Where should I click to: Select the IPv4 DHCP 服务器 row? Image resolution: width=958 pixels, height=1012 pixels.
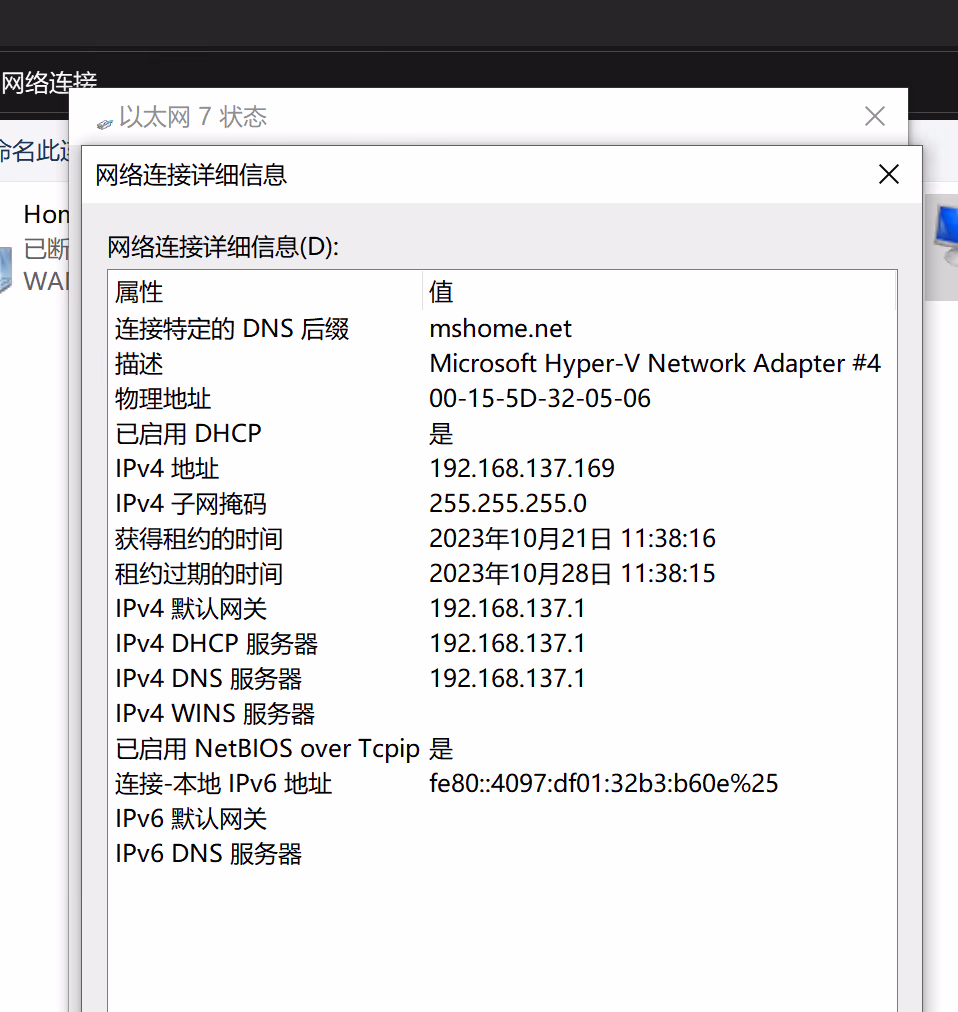216,644
